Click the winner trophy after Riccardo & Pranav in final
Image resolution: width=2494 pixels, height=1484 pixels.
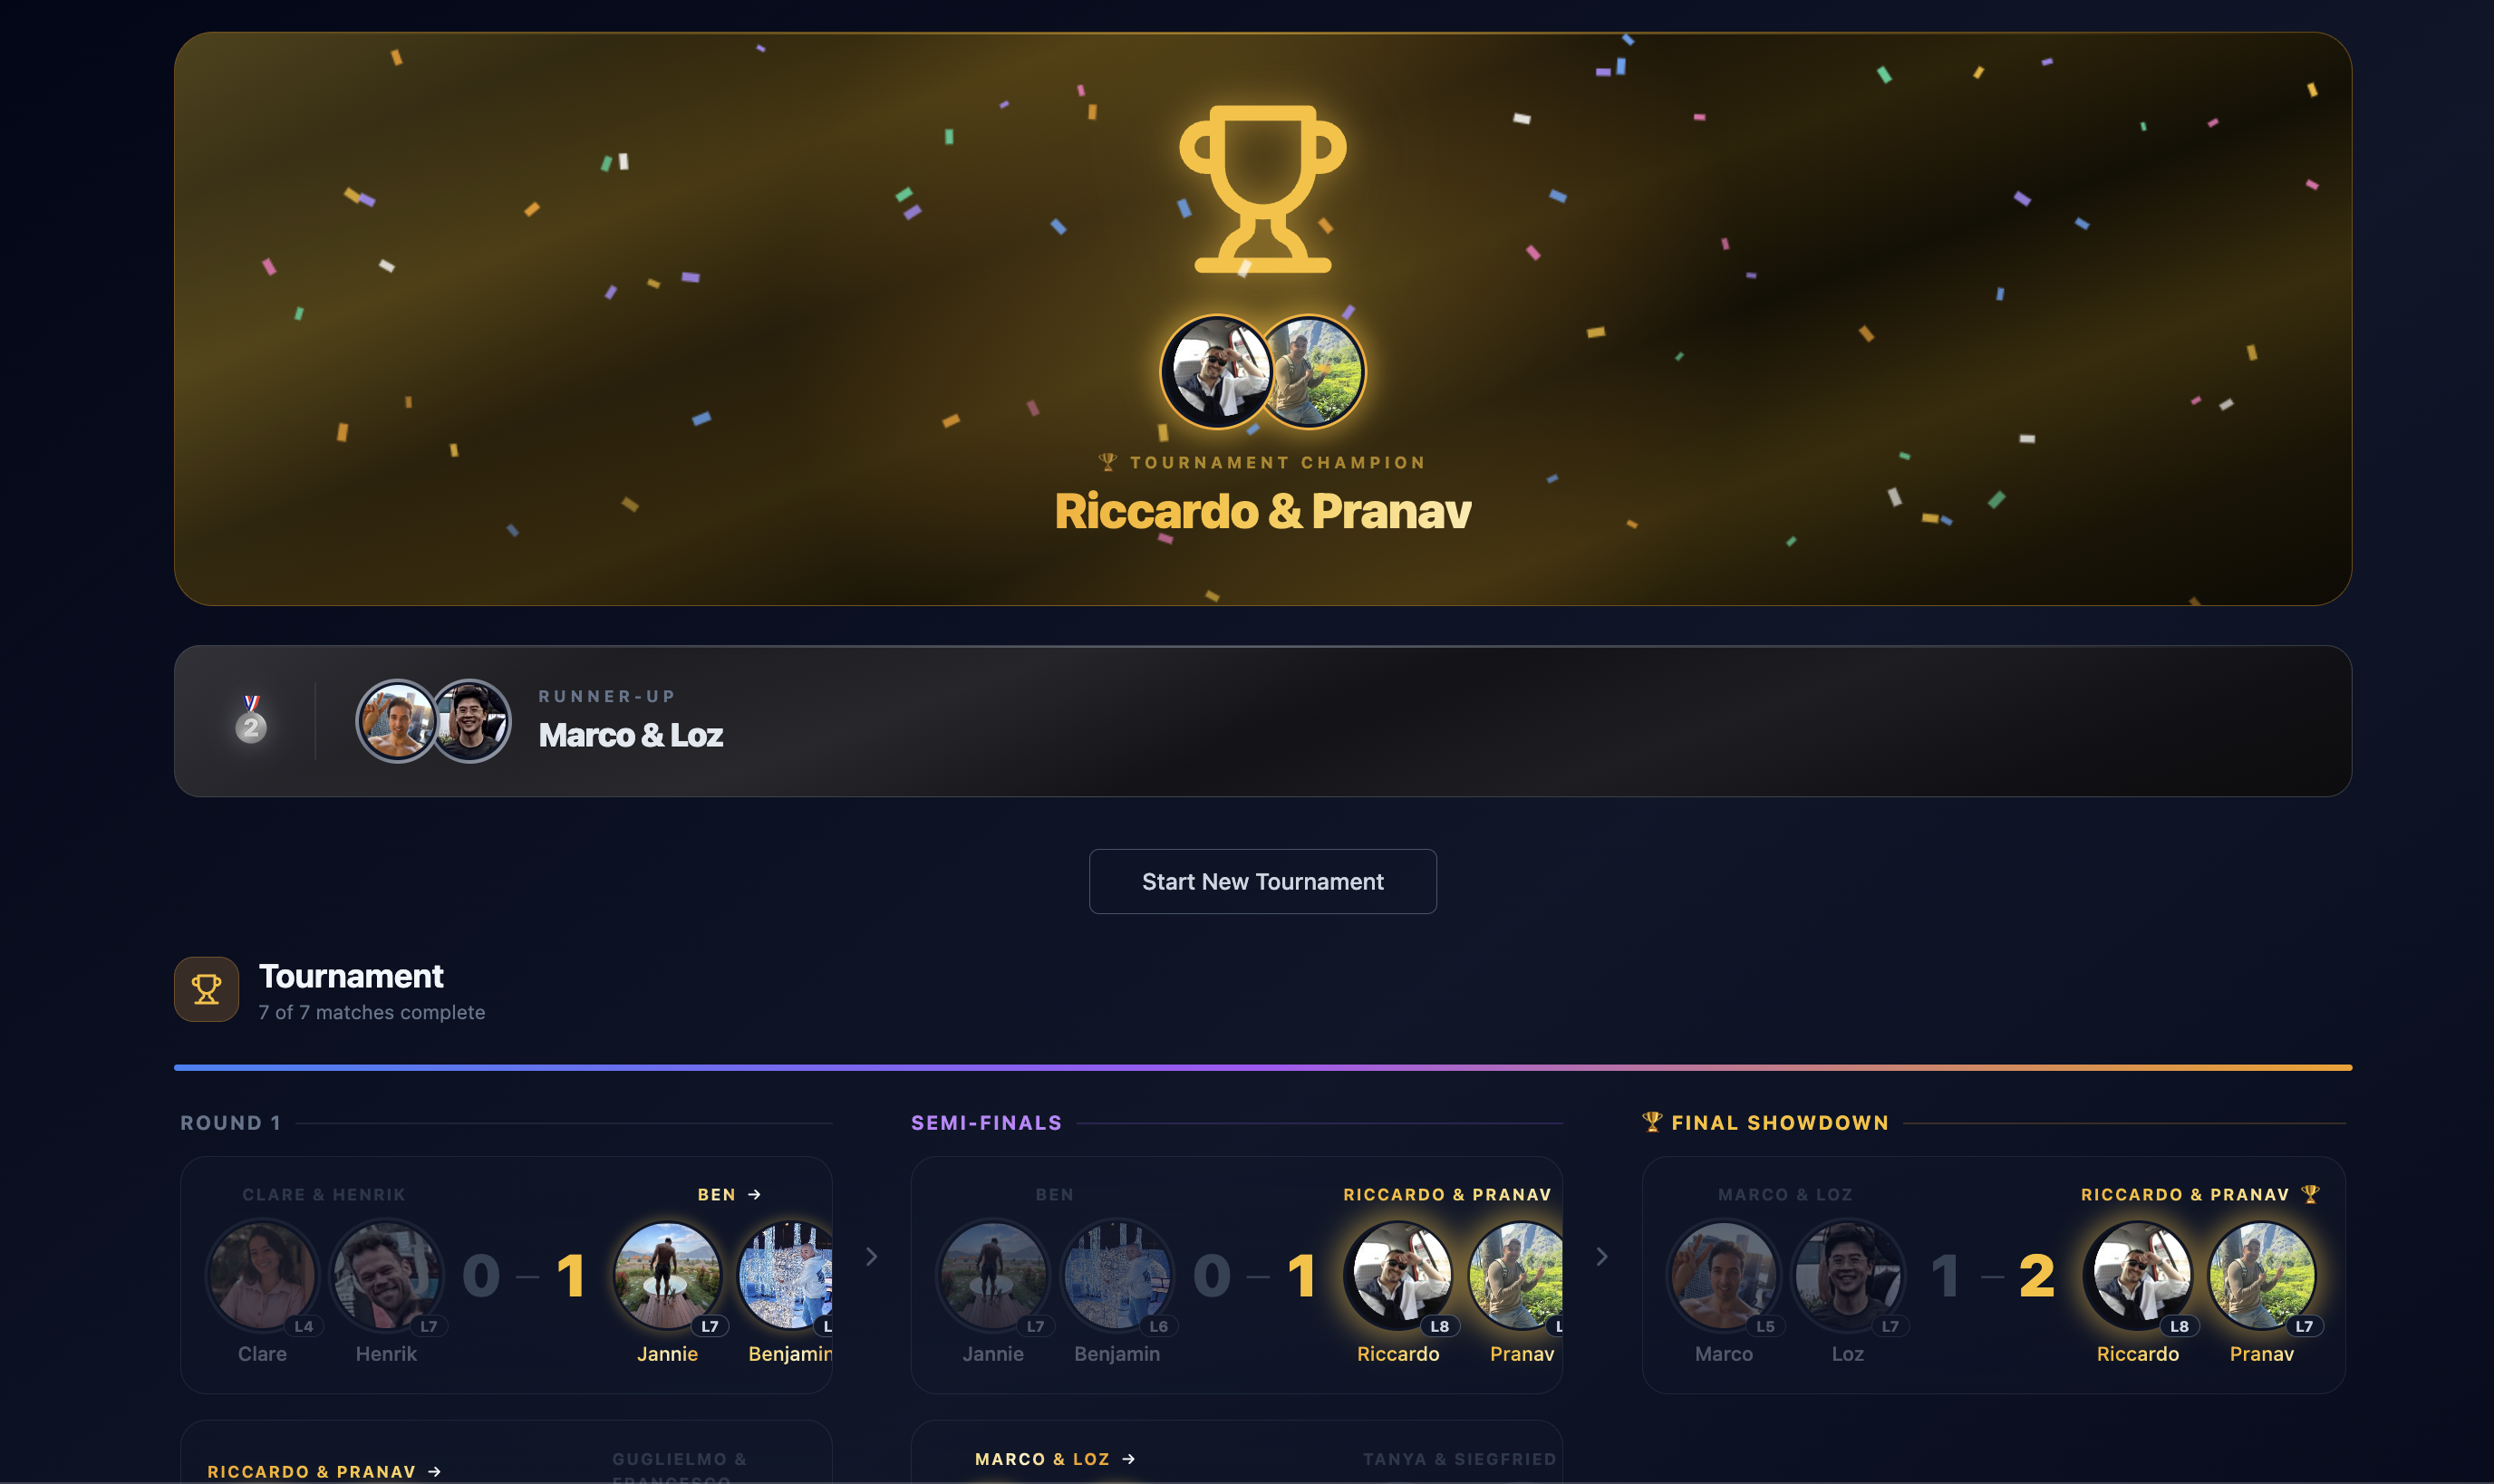2310,1194
